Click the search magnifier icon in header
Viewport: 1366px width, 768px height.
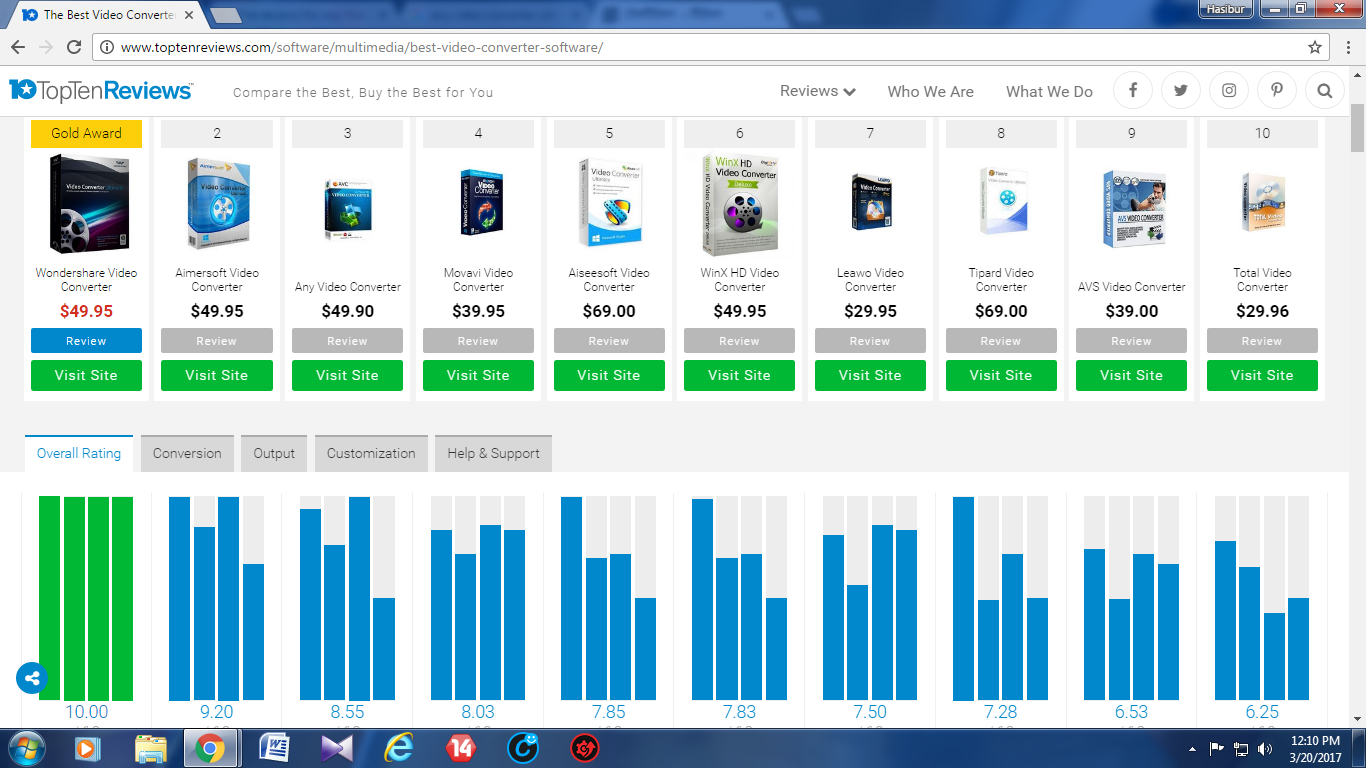(1325, 91)
